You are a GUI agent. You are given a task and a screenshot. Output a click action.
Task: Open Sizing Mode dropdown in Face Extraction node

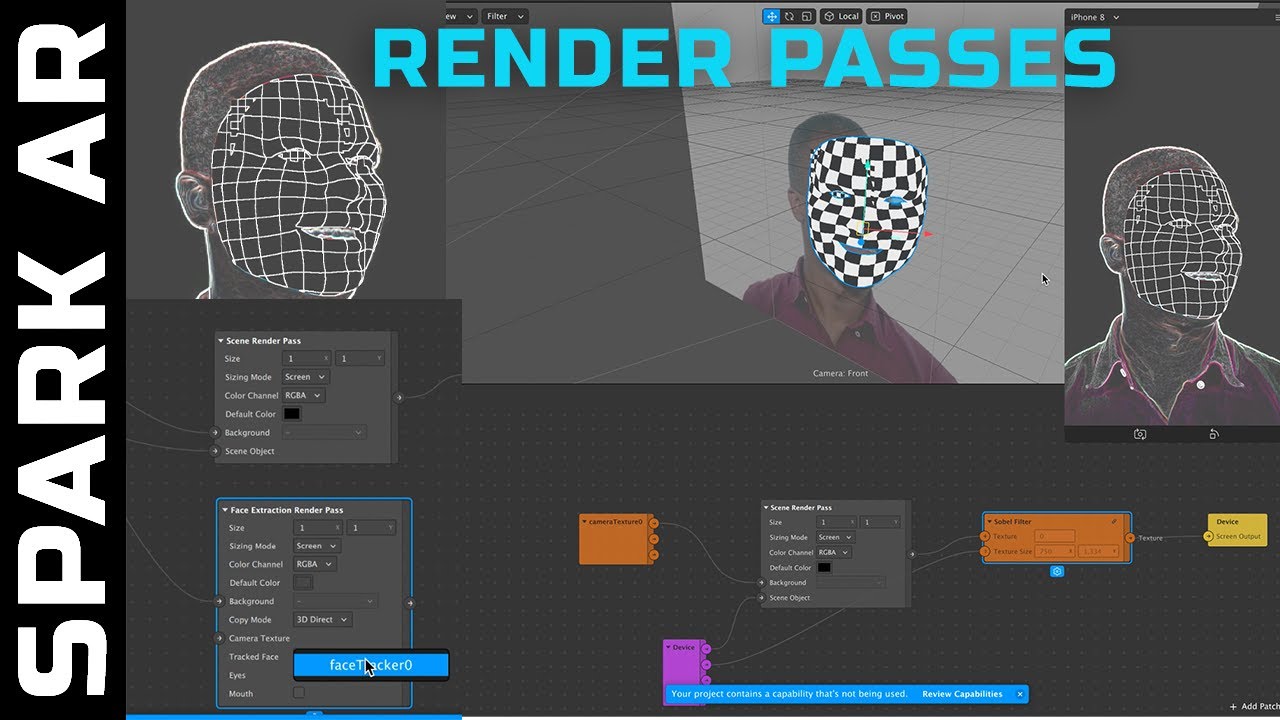[317, 546]
